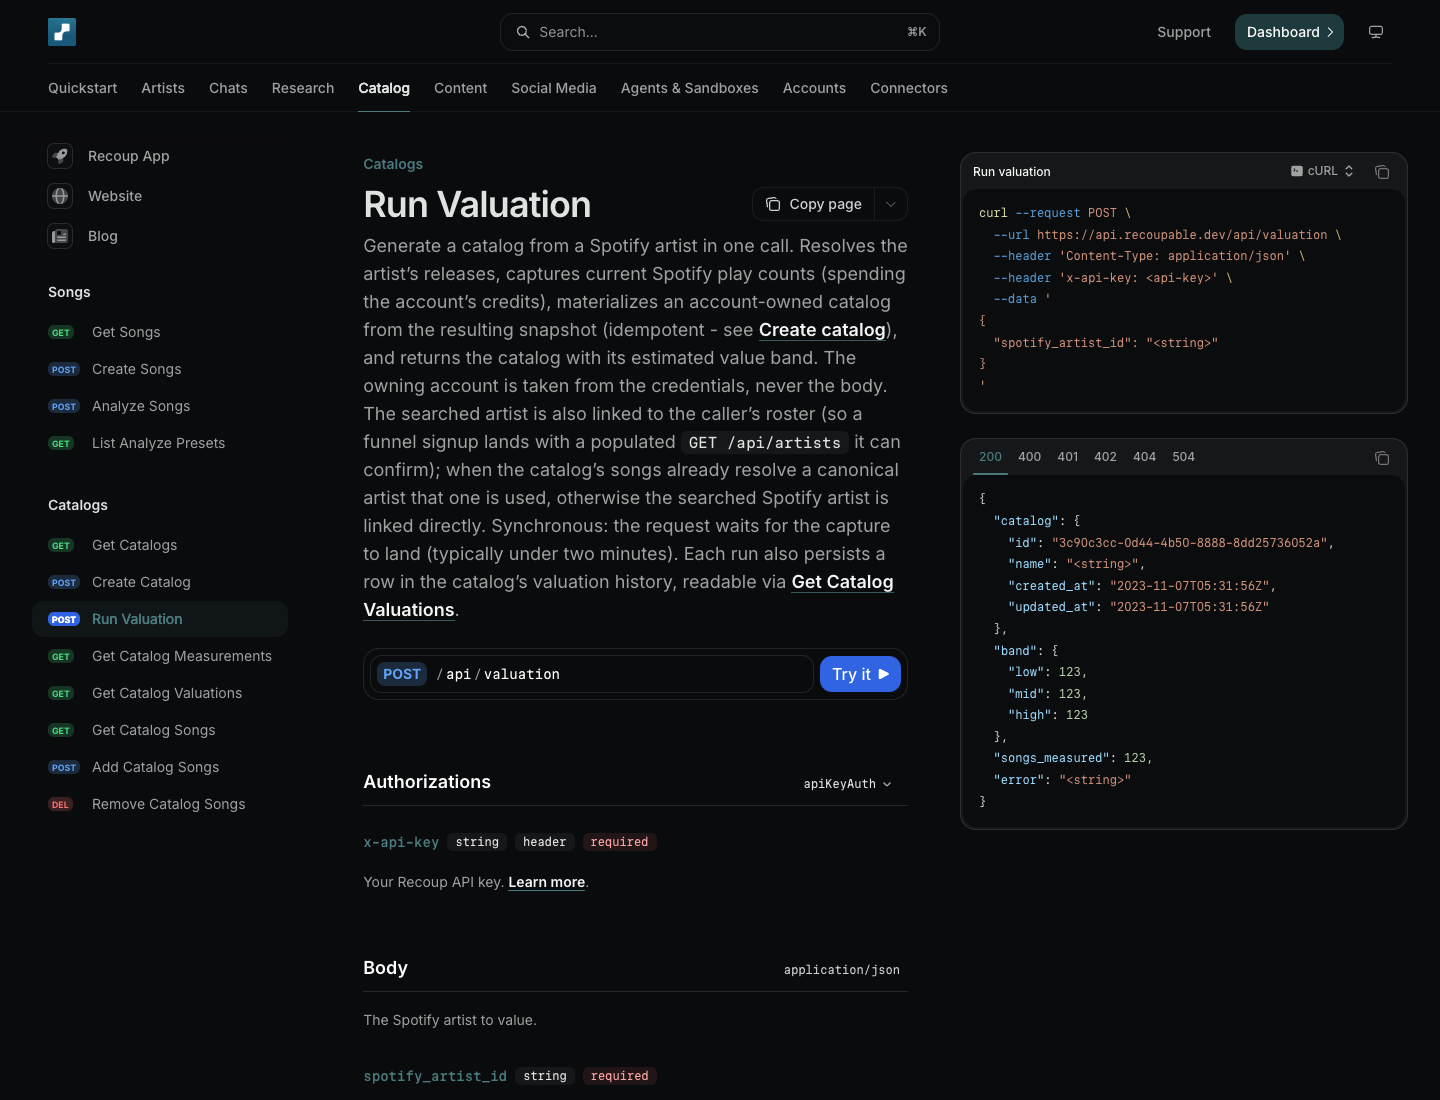The image size is (1440, 1100).
Task: Focus the Search input field
Action: coord(720,32)
